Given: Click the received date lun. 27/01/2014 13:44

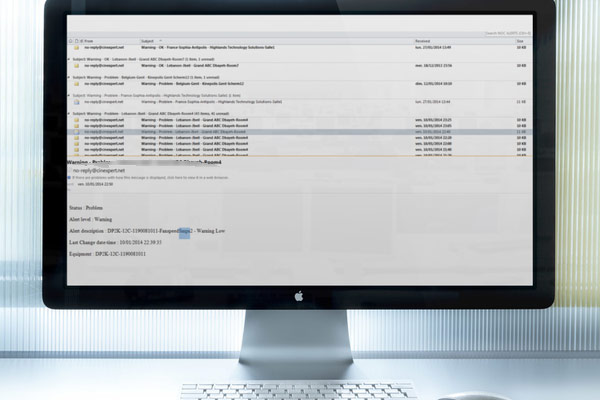Looking at the screenshot, I should pyautogui.click(x=433, y=102).
